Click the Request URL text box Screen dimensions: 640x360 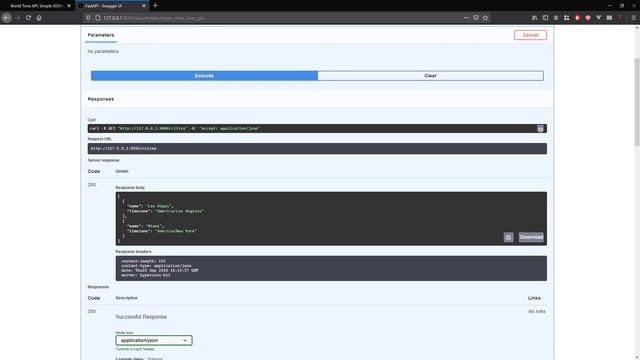click(x=317, y=149)
